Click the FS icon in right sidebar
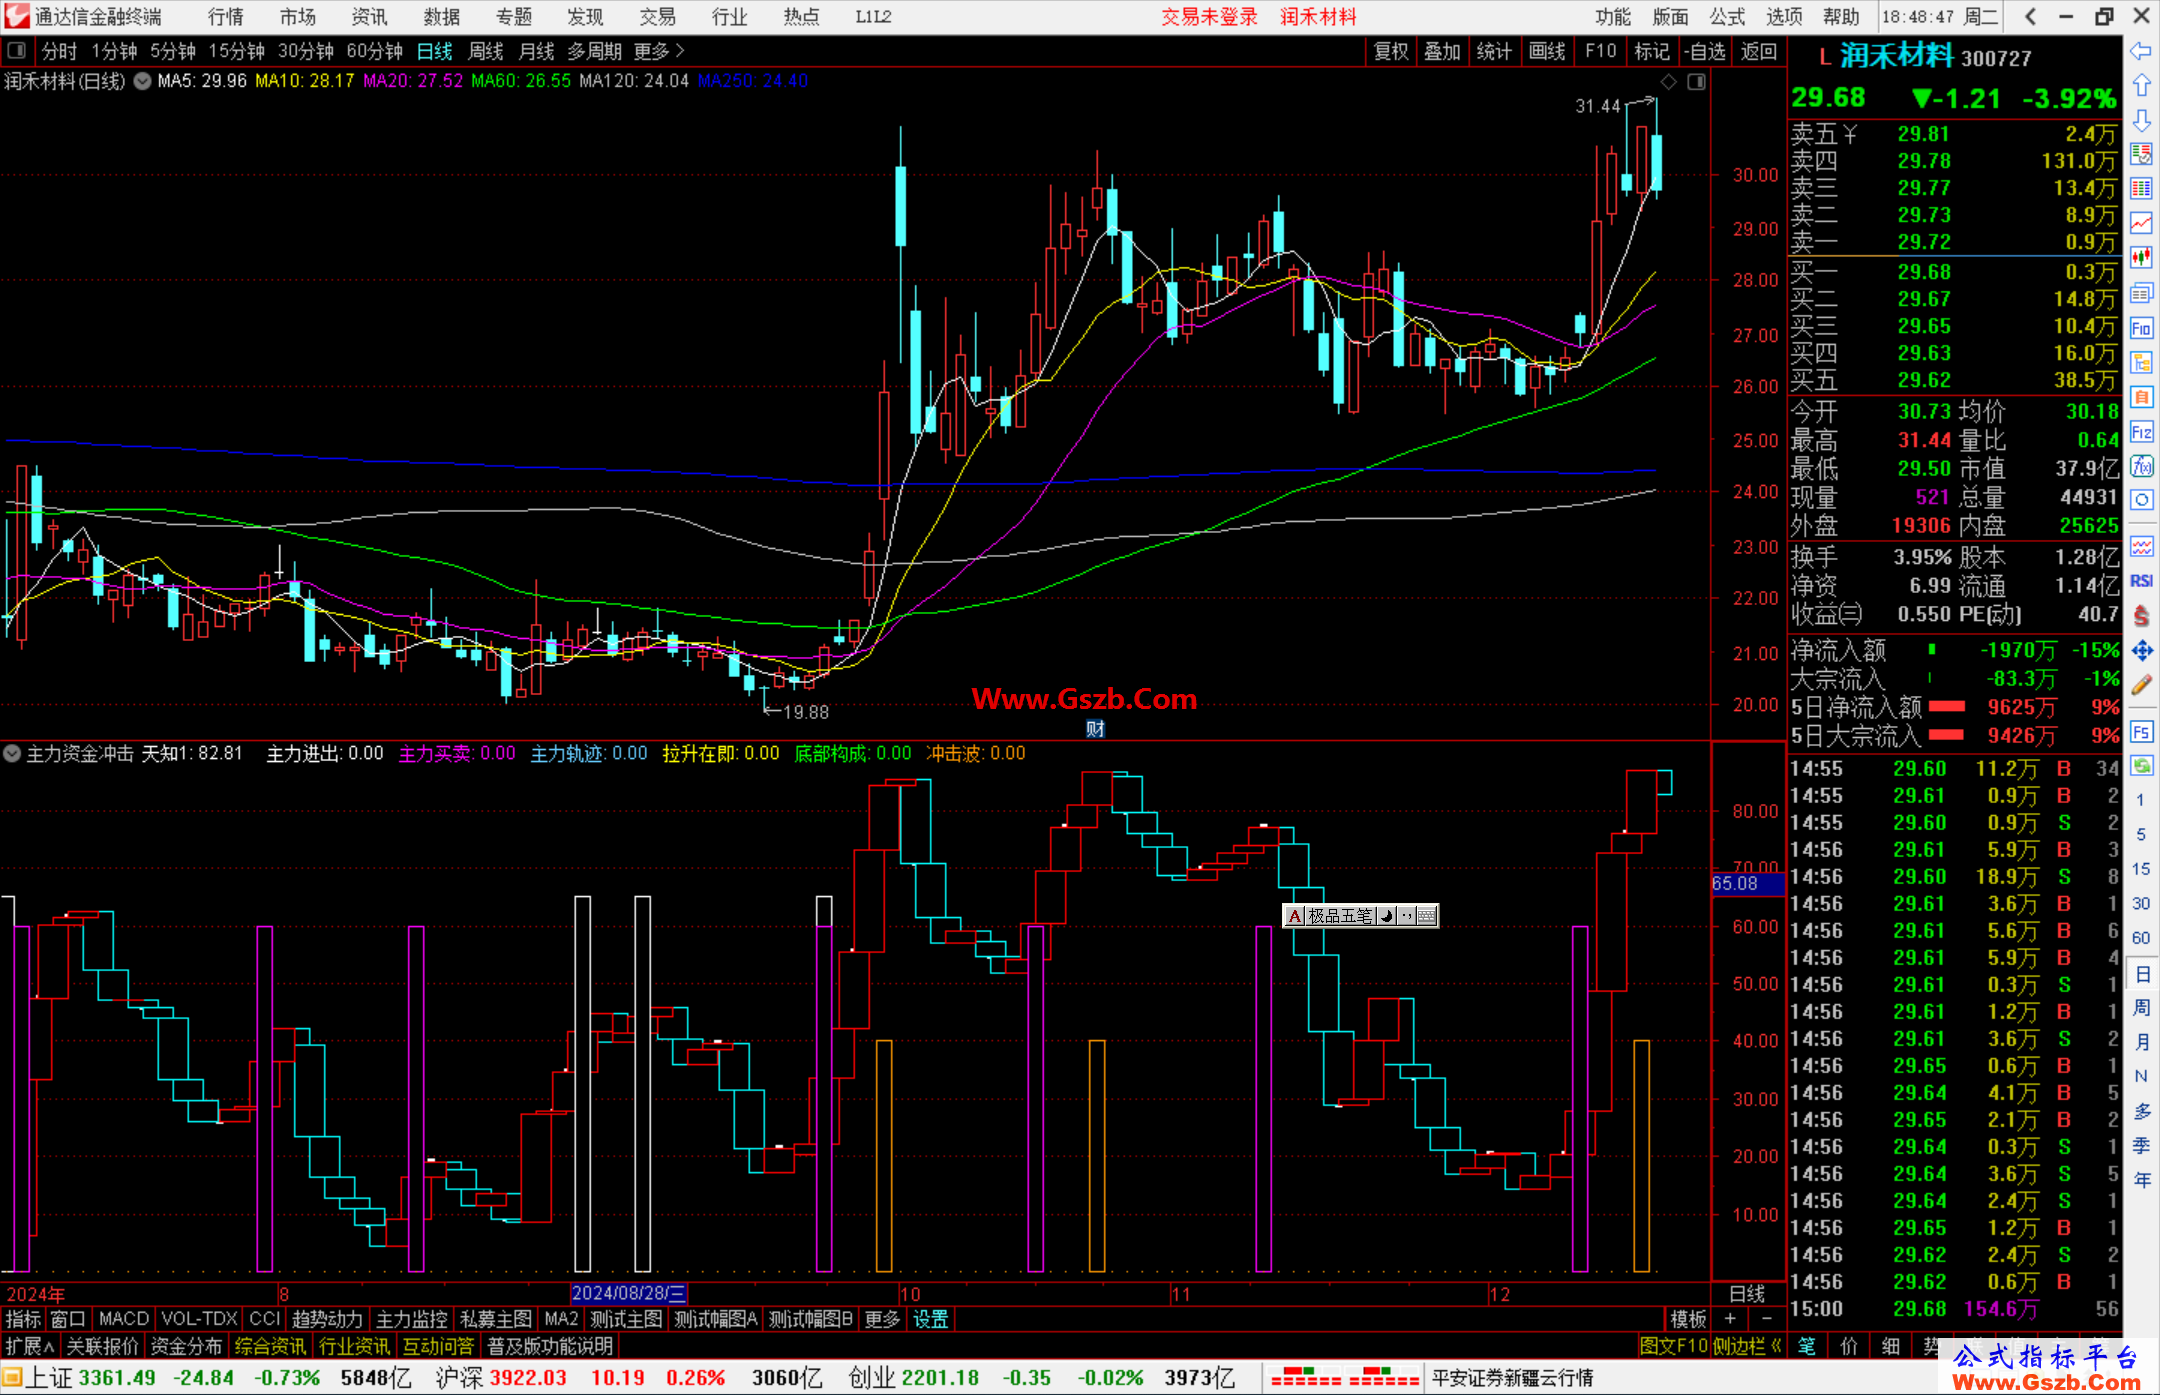This screenshot has width=2160, height=1395. (2141, 731)
